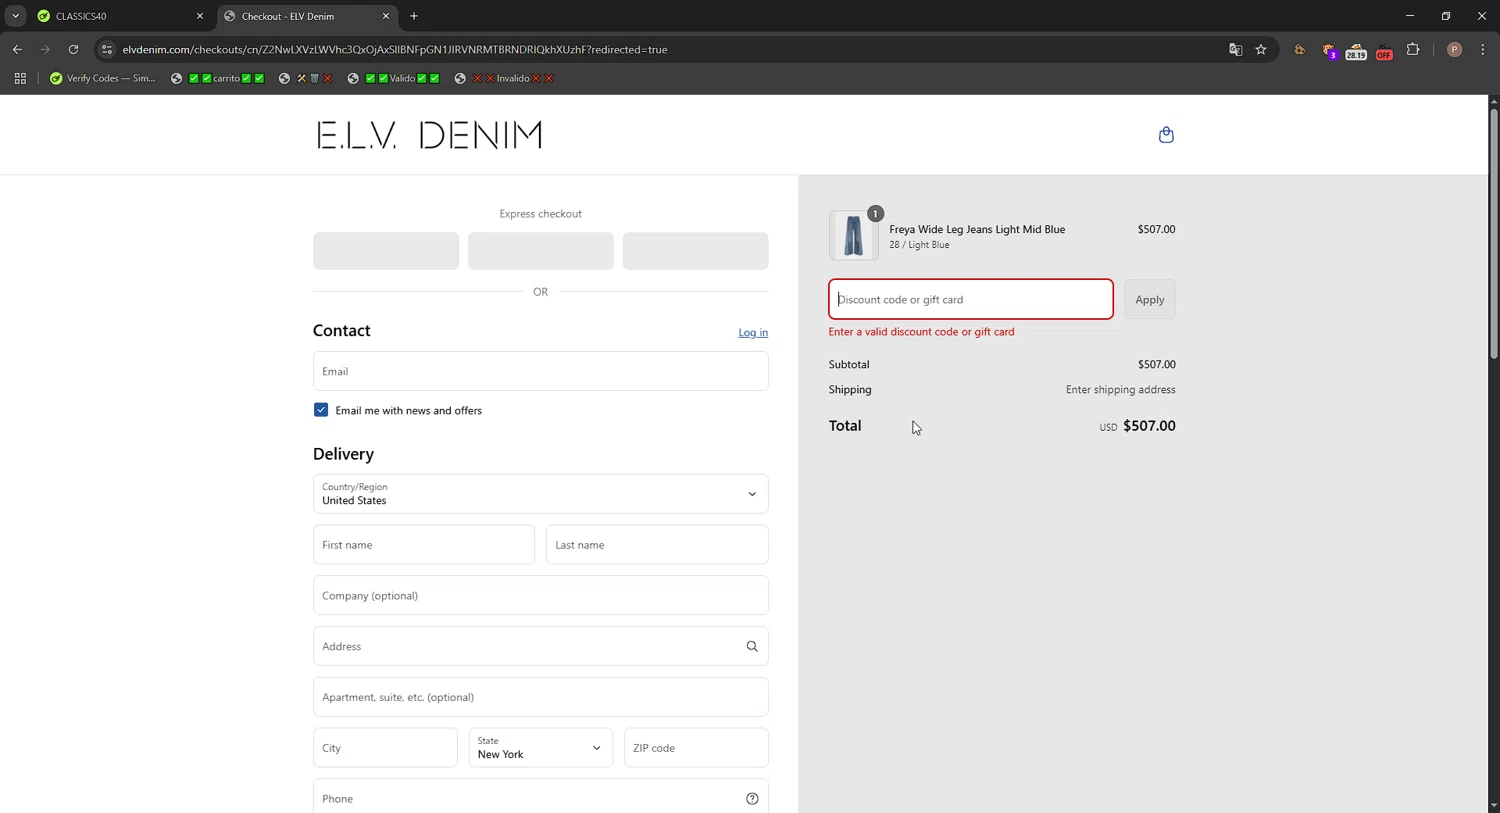Viewport: 1500px width, 813px height.
Task: Click the Log in link
Action: 753,333
